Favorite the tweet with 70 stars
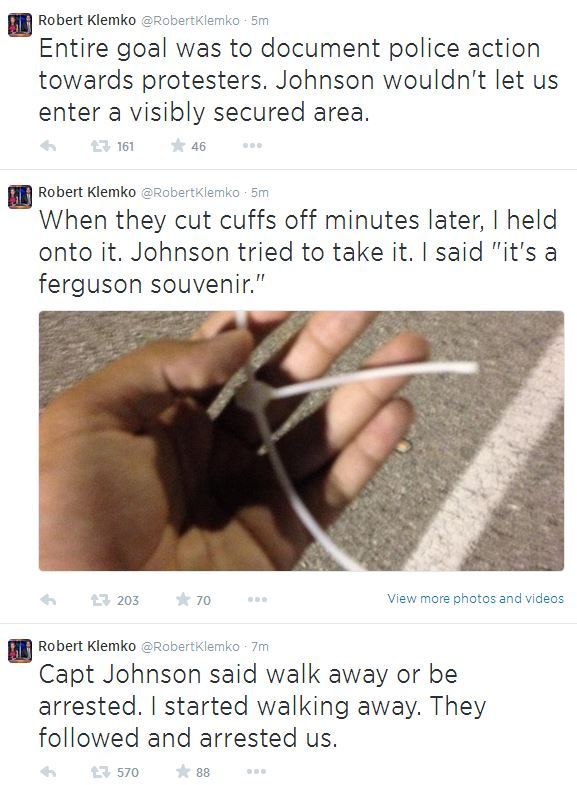The height and width of the screenshot is (785, 577). pos(183,599)
